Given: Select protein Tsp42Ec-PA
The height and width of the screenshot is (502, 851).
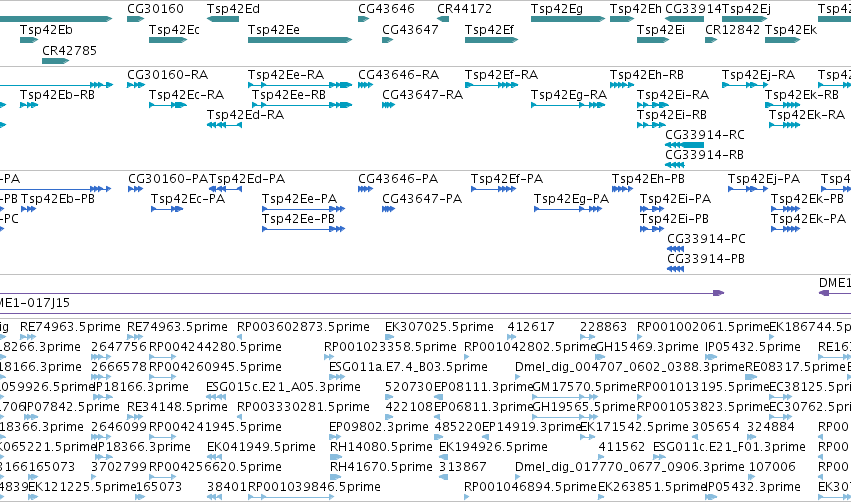Looking at the screenshot, I should coord(188,199).
